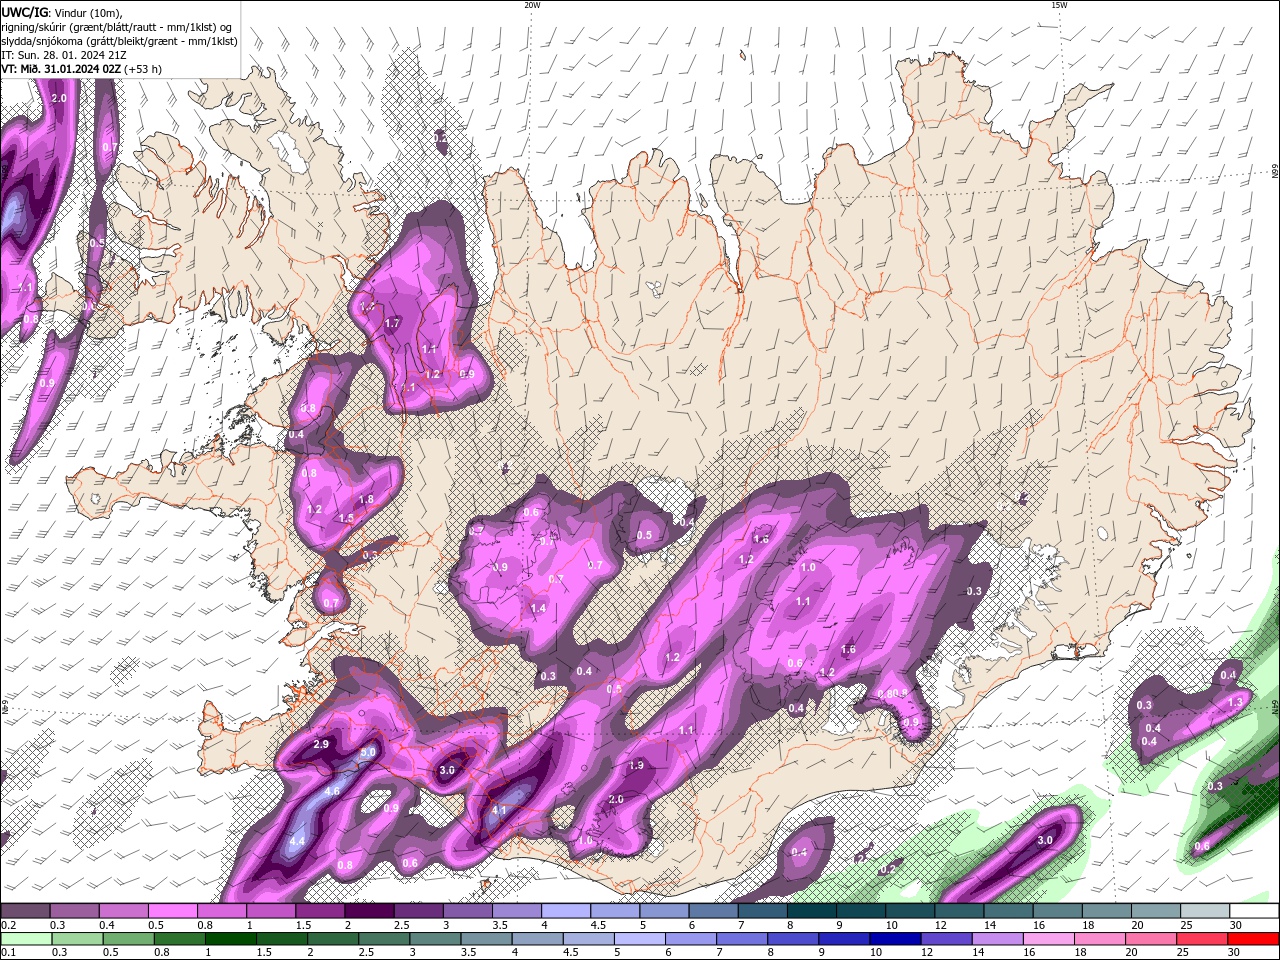Click the '2.9' precipitation value on the map
The image size is (1280, 960).
[321, 744]
